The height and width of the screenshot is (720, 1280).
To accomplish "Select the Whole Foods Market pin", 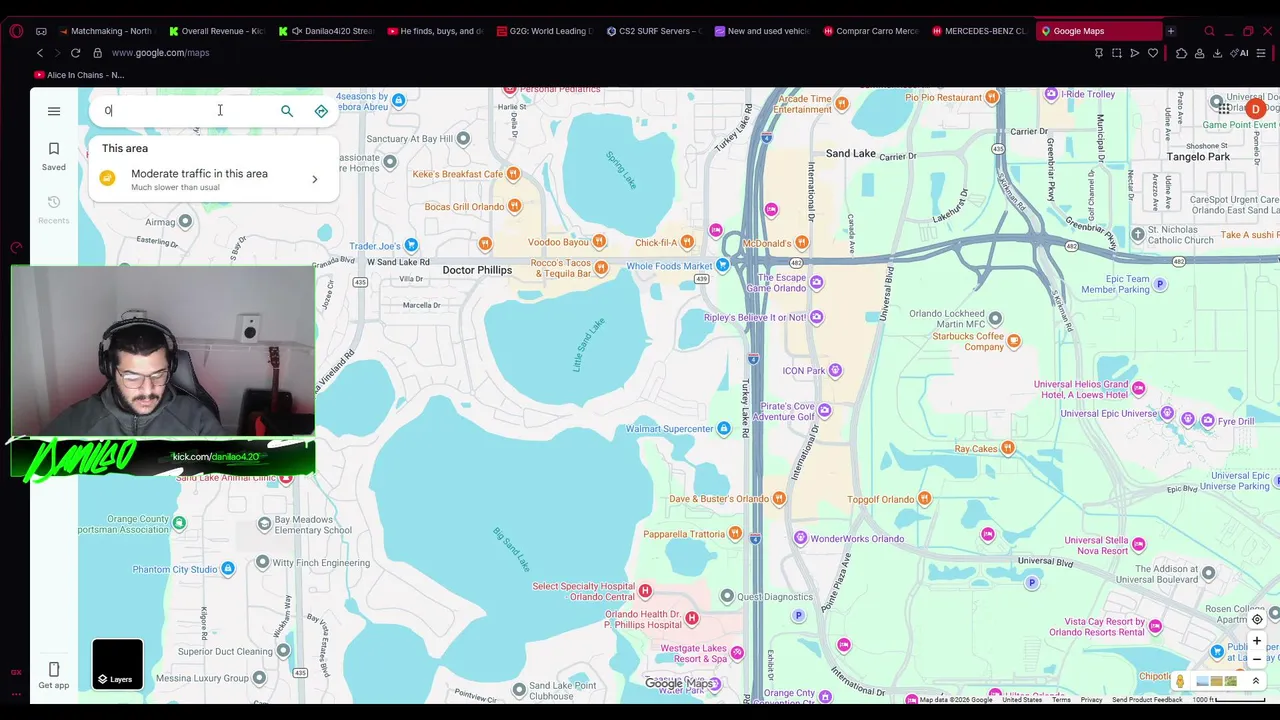I will [723, 265].
